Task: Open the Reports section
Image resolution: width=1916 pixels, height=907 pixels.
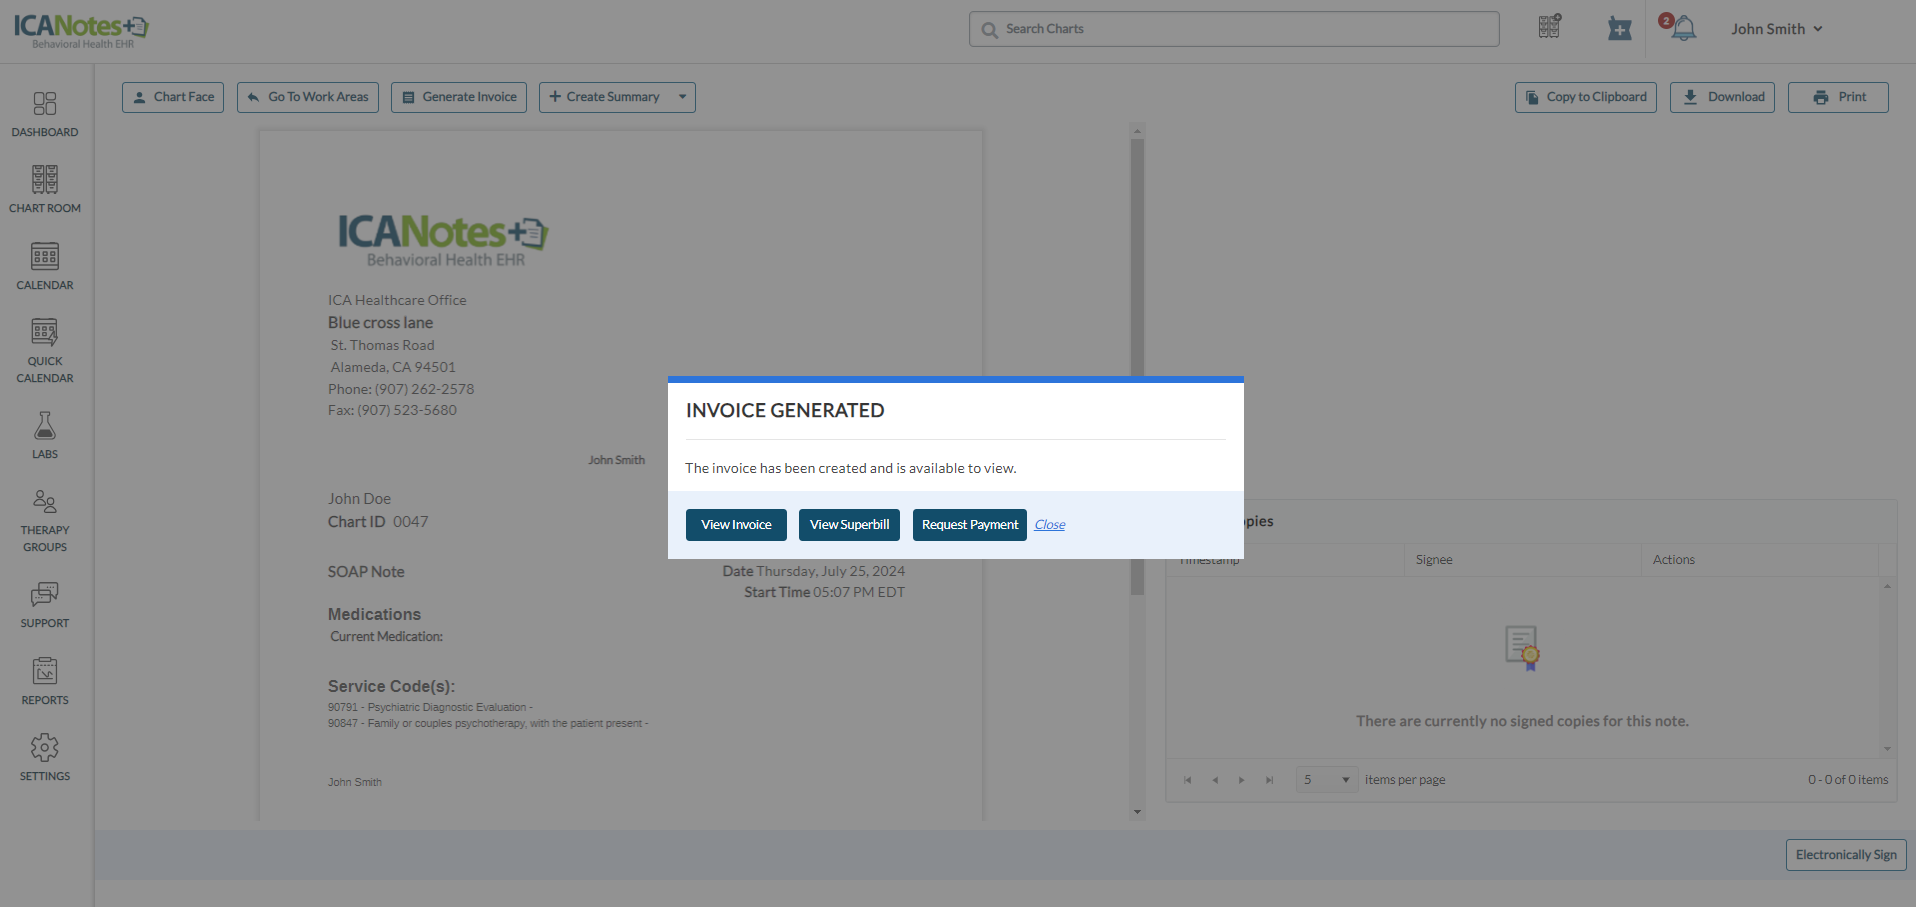Action: coord(45,681)
